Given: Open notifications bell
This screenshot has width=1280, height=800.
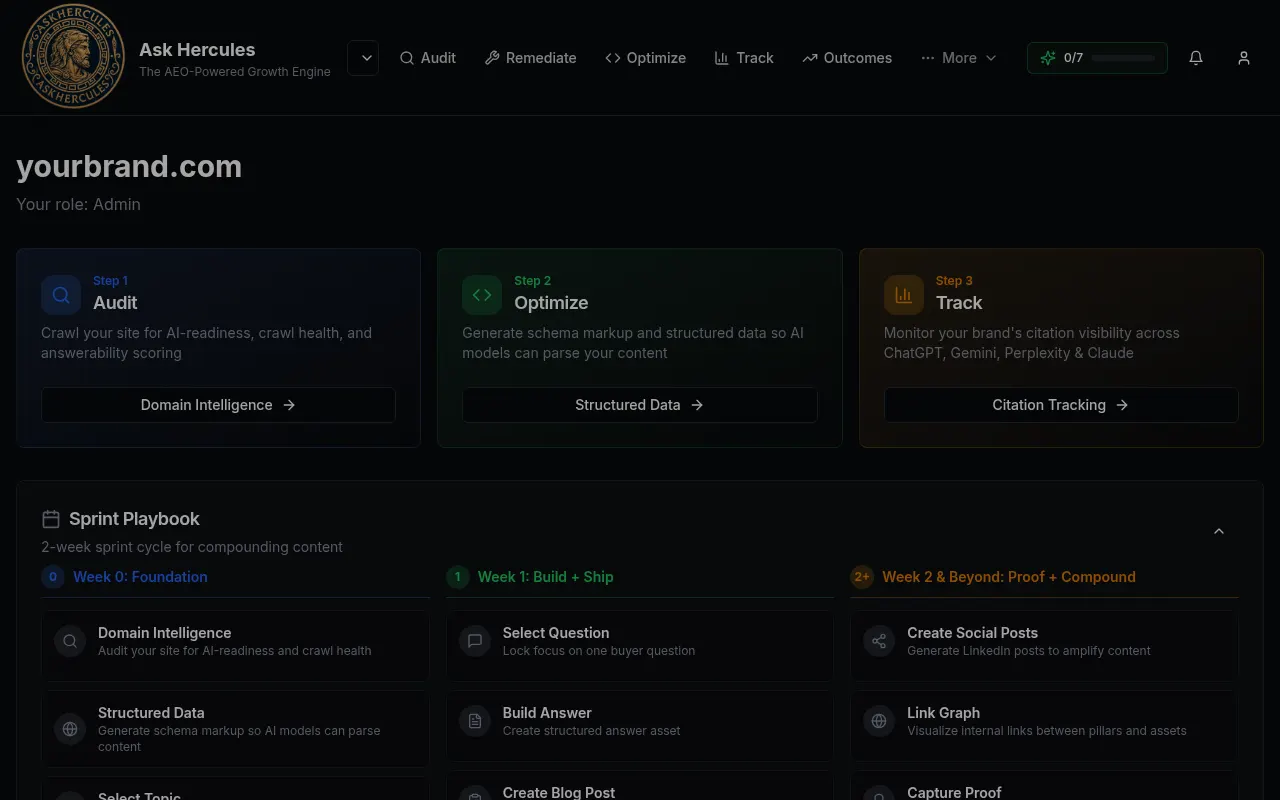Looking at the screenshot, I should pos(1196,58).
